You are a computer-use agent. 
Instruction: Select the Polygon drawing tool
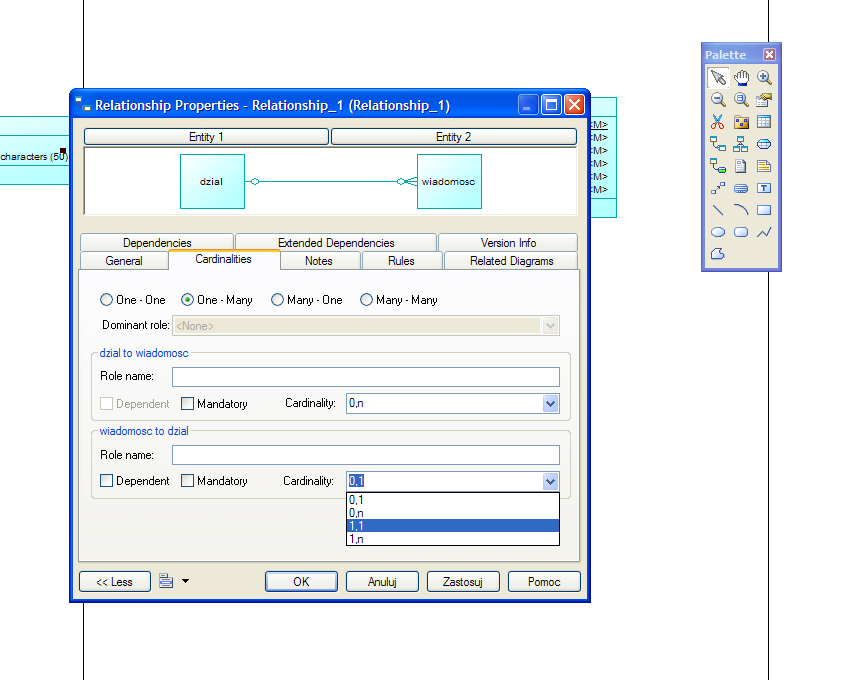(718, 254)
